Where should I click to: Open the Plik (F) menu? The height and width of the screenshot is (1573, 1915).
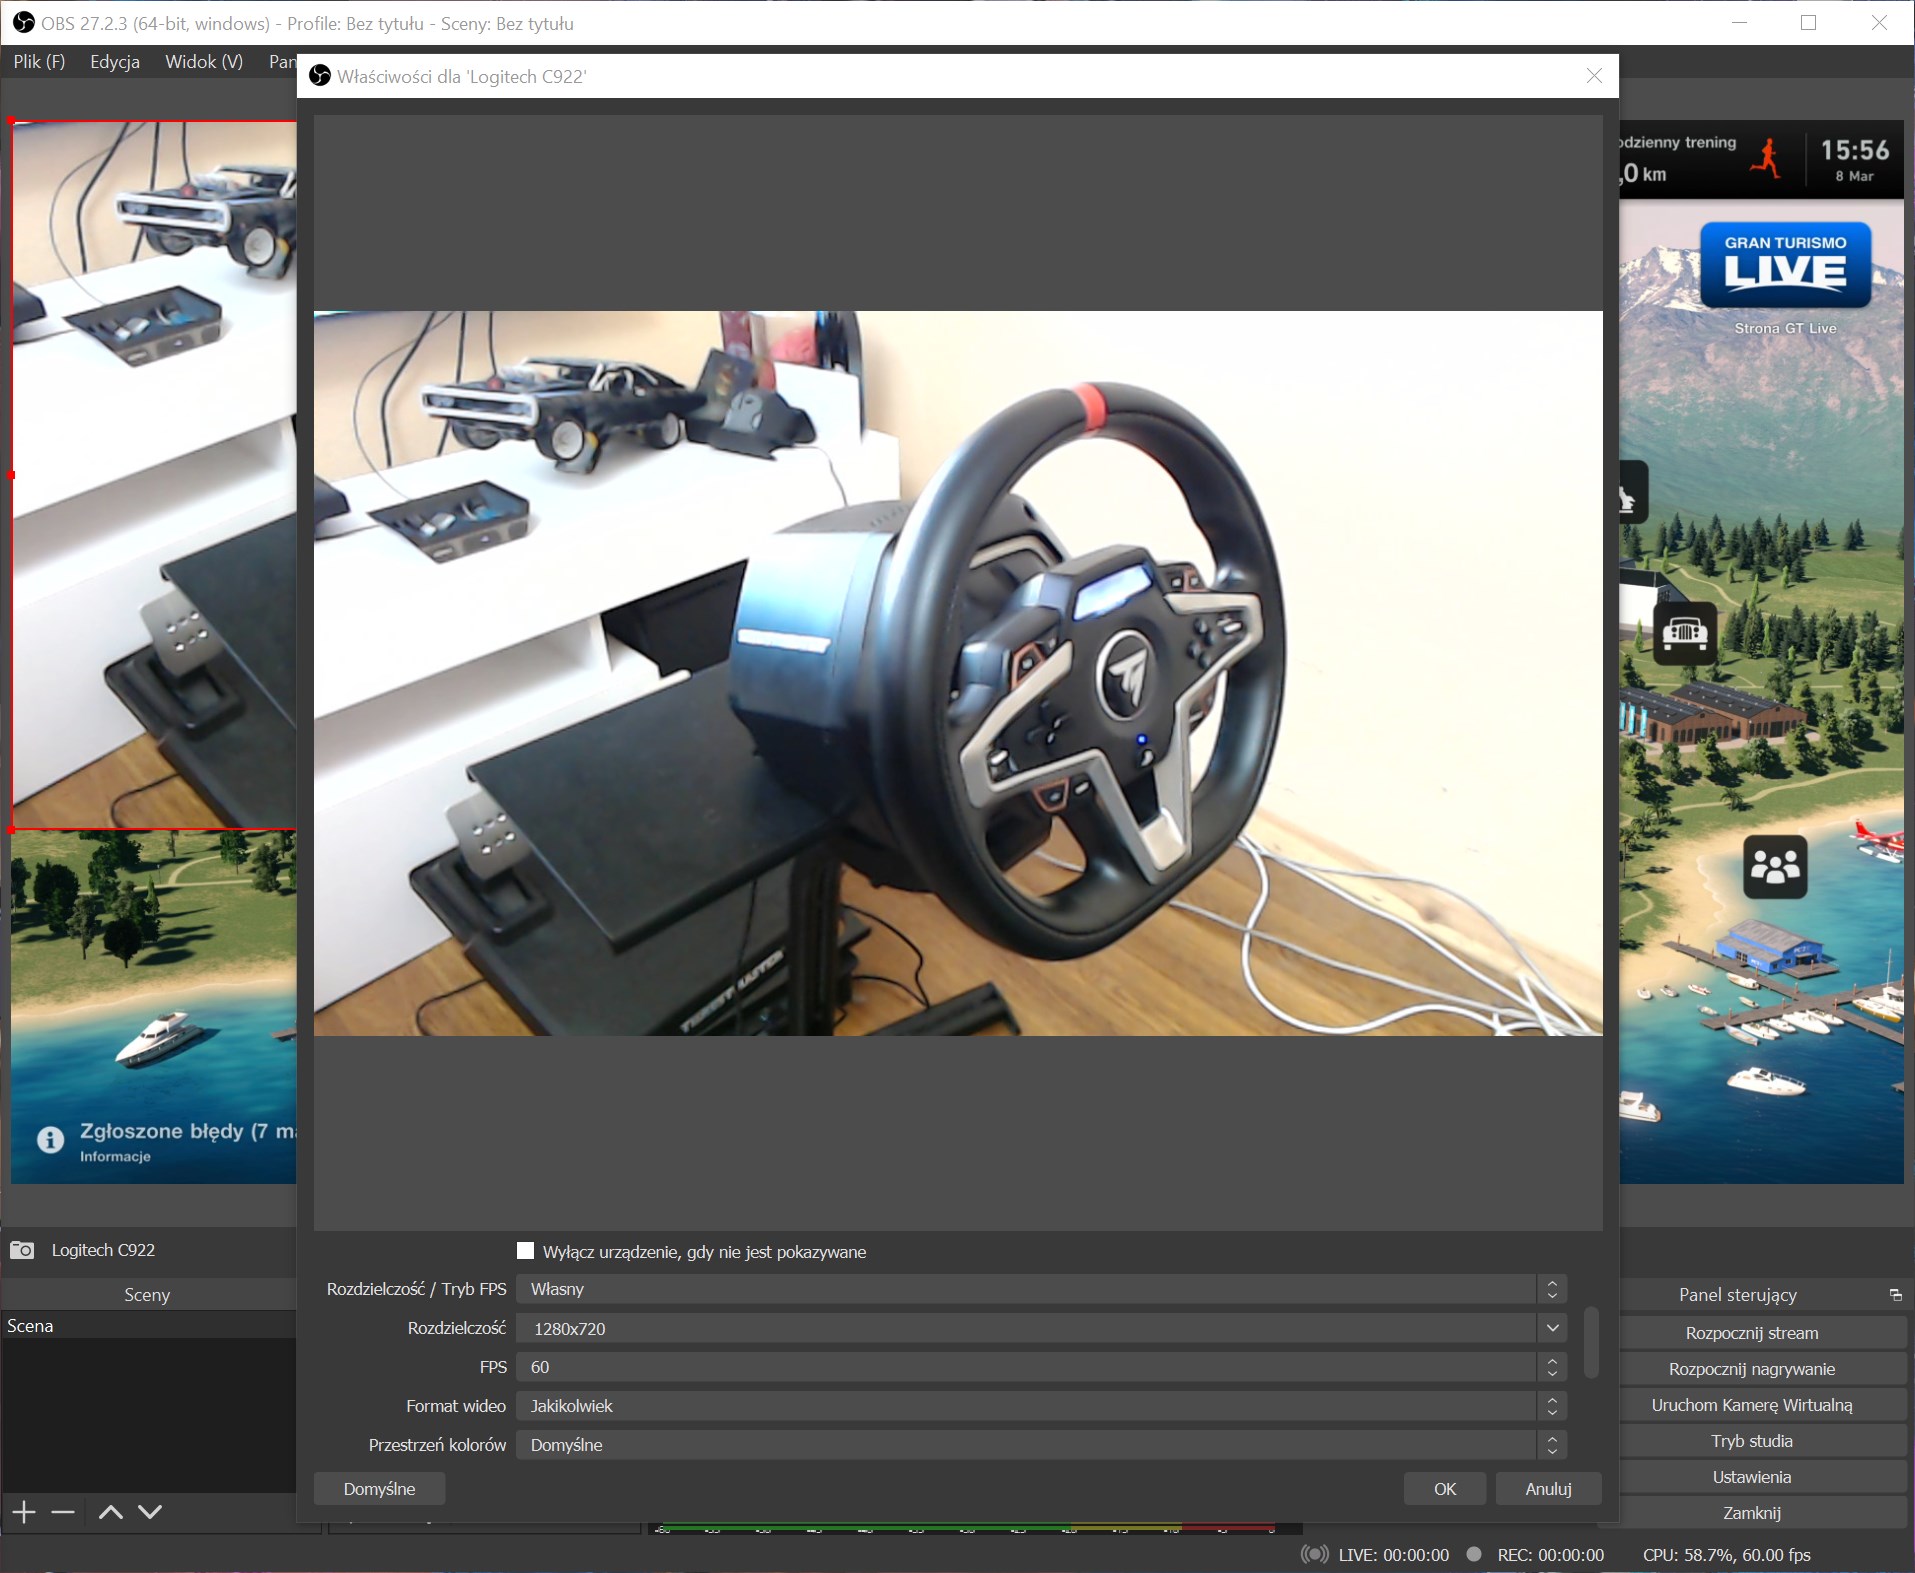[39, 62]
